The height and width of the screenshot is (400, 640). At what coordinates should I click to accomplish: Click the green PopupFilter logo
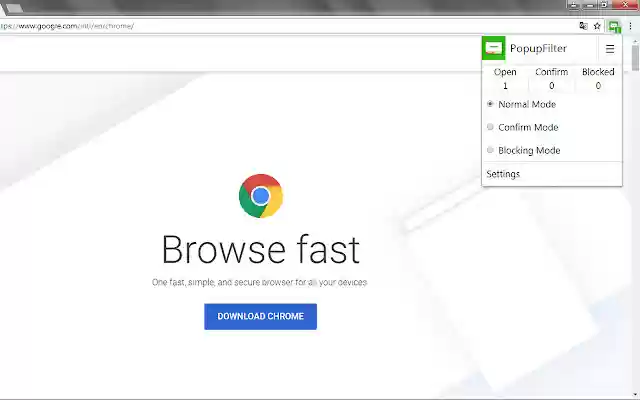[493, 48]
